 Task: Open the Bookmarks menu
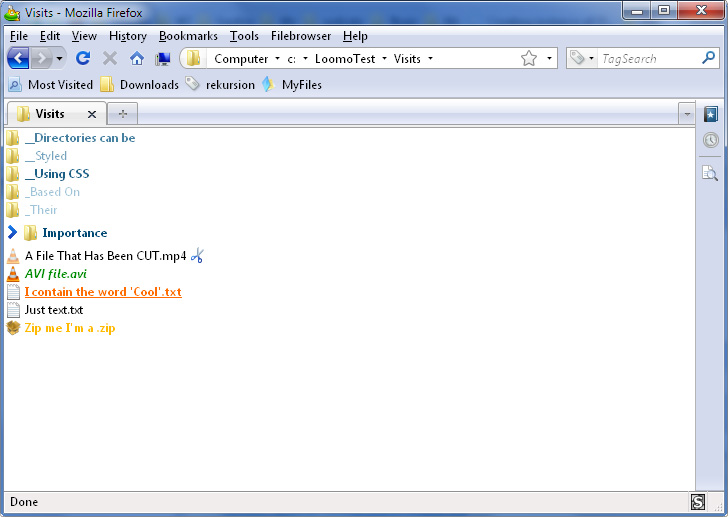188,36
